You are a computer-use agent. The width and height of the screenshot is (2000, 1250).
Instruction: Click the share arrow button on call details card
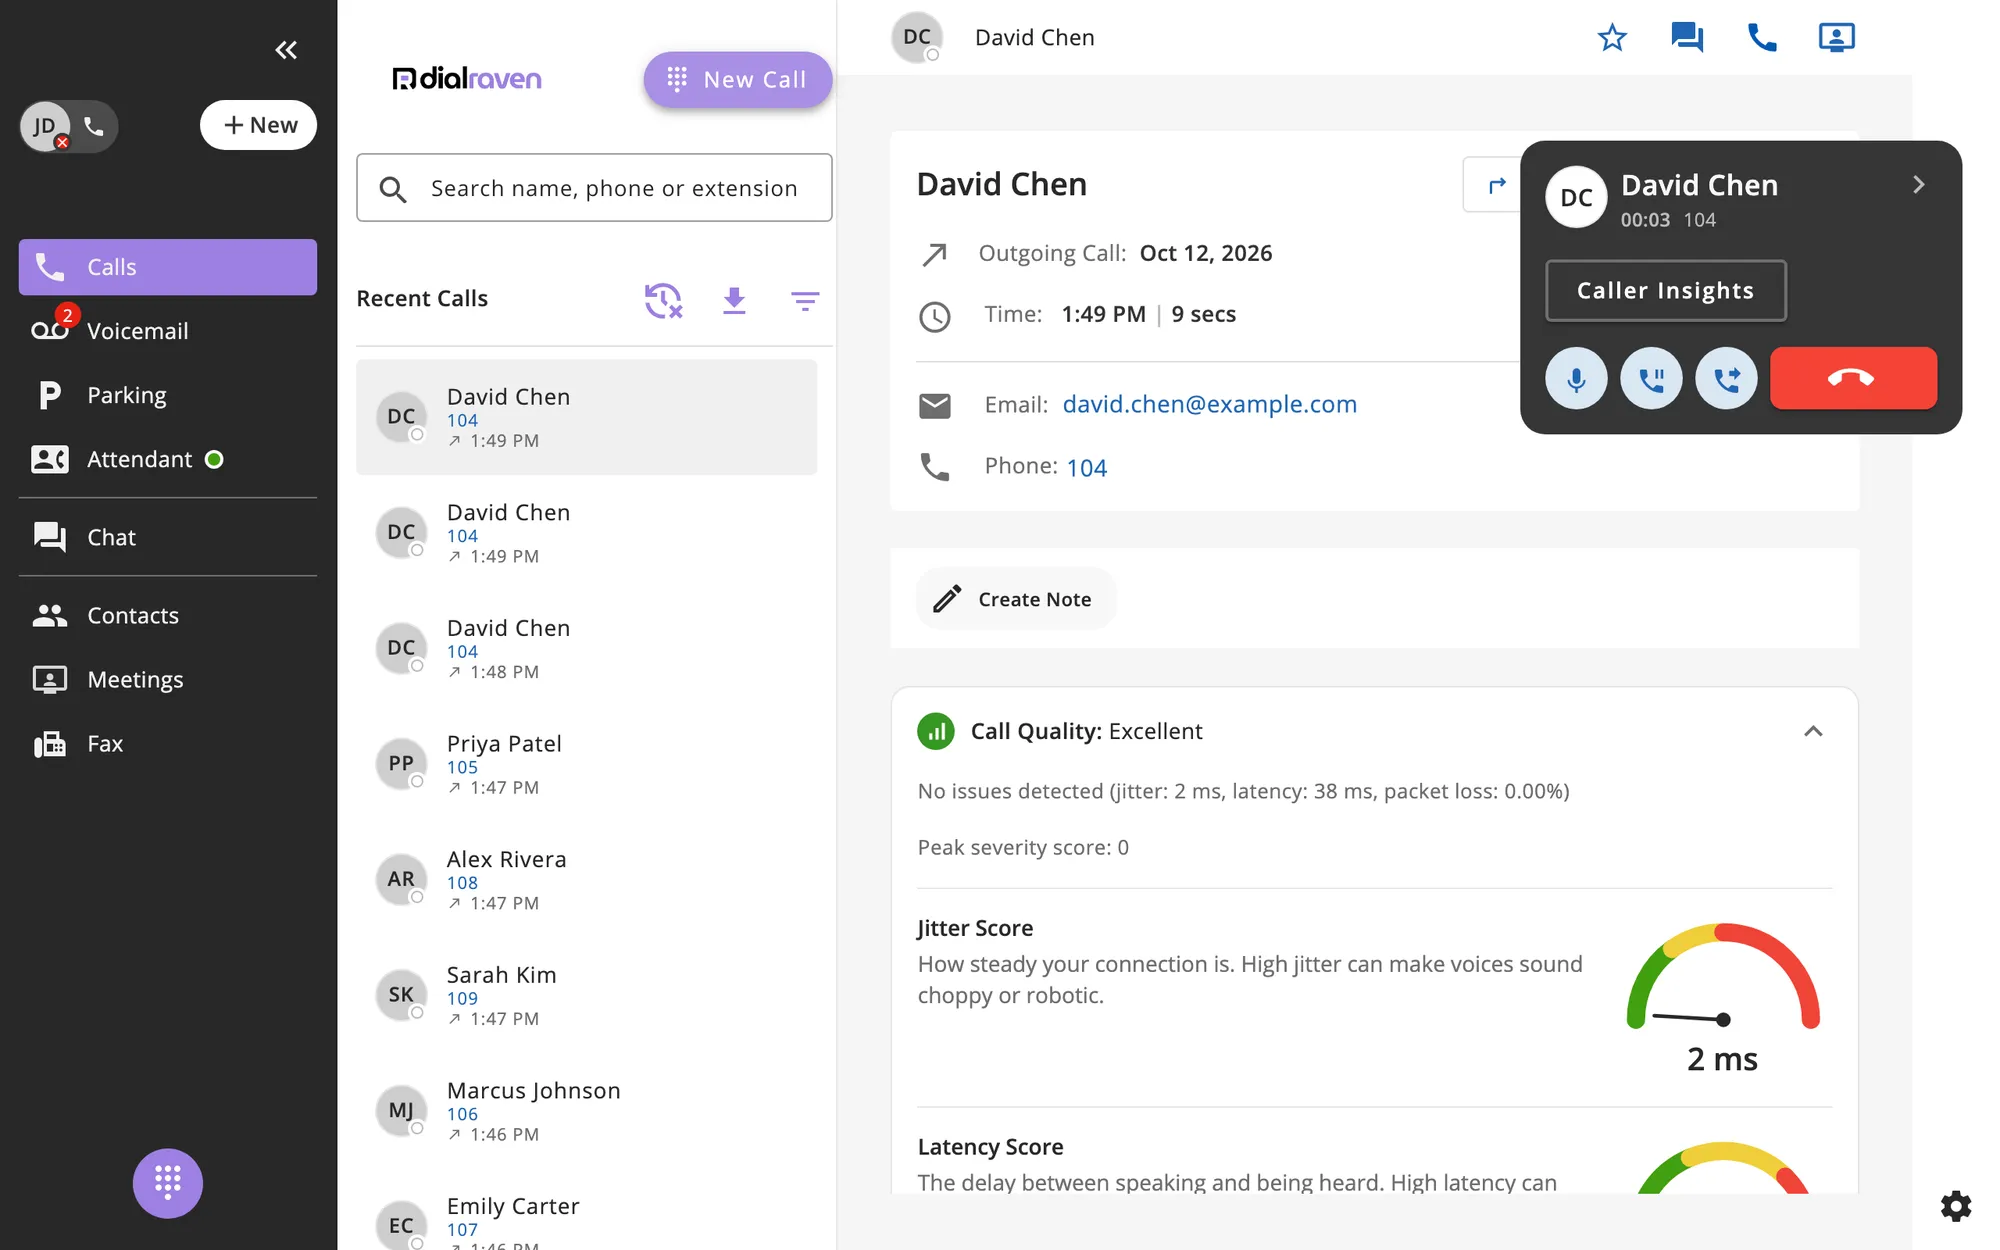point(1495,185)
